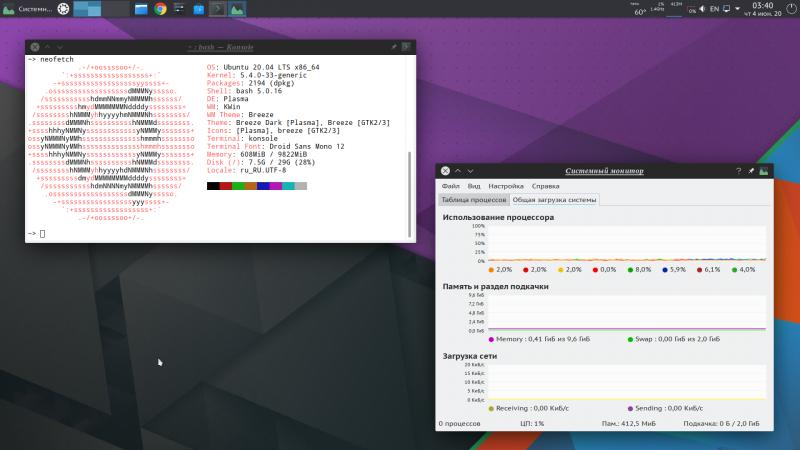800x450 pixels.
Task: Pin System Monitor window on all desktops
Action: tap(751, 171)
